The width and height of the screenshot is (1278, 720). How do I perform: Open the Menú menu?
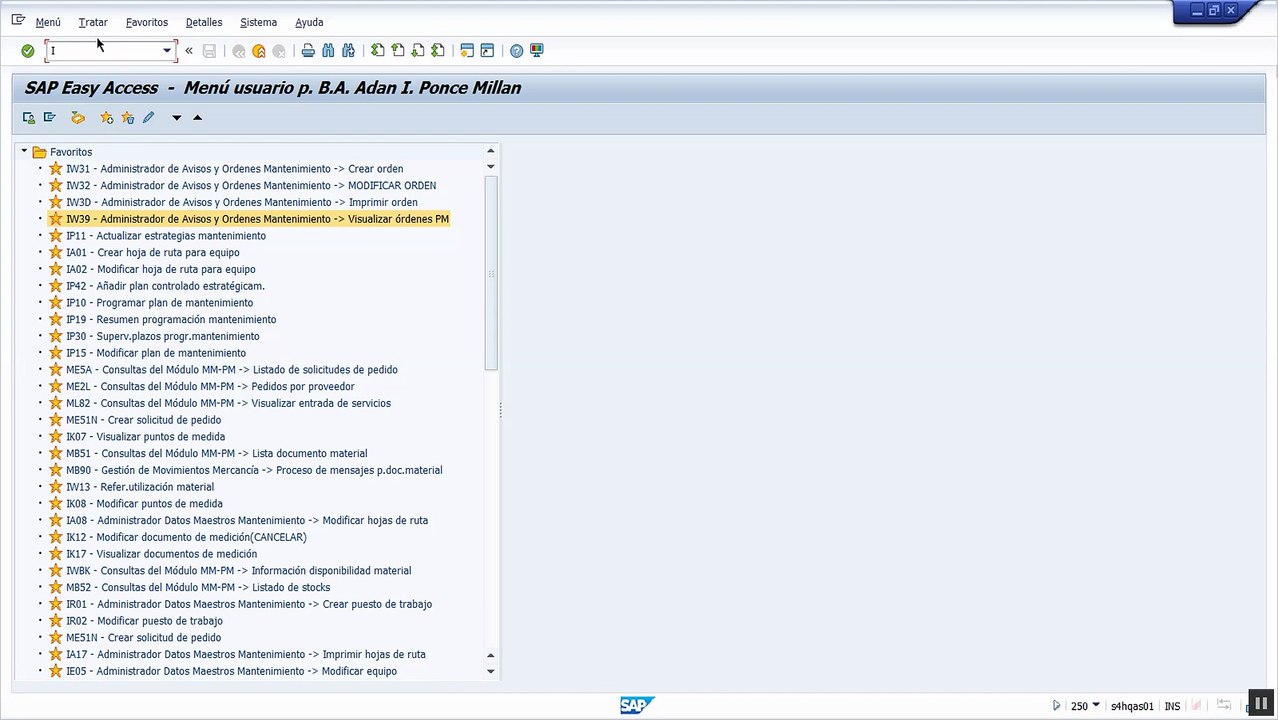pyautogui.click(x=48, y=22)
